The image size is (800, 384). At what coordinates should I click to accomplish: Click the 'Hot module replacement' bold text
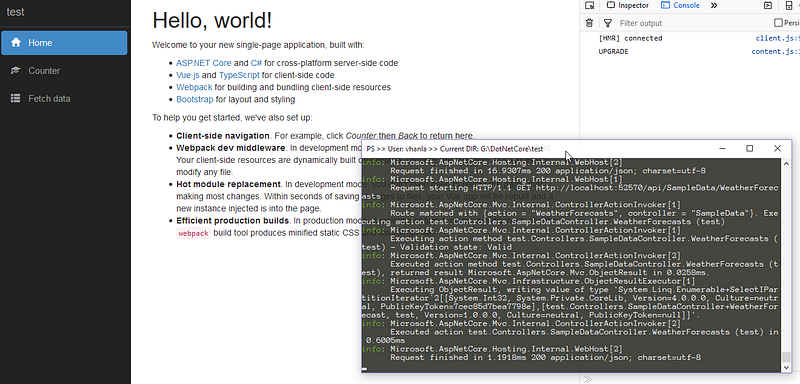[229, 184]
